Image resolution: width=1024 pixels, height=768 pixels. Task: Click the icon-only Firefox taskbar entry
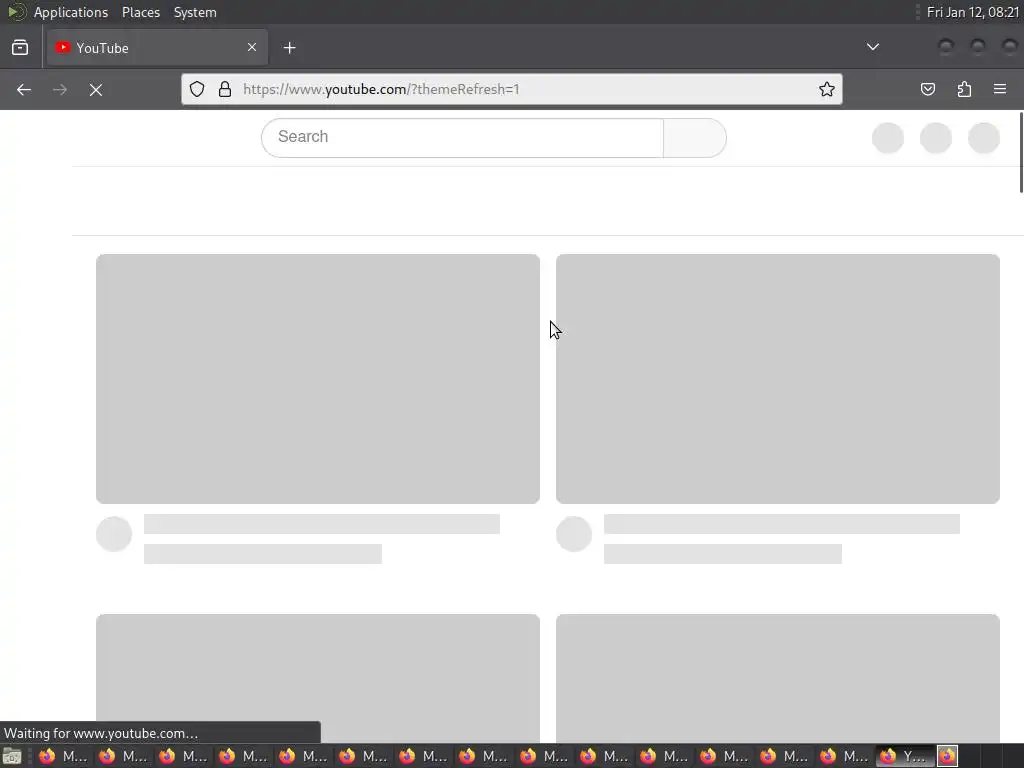click(948, 756)
